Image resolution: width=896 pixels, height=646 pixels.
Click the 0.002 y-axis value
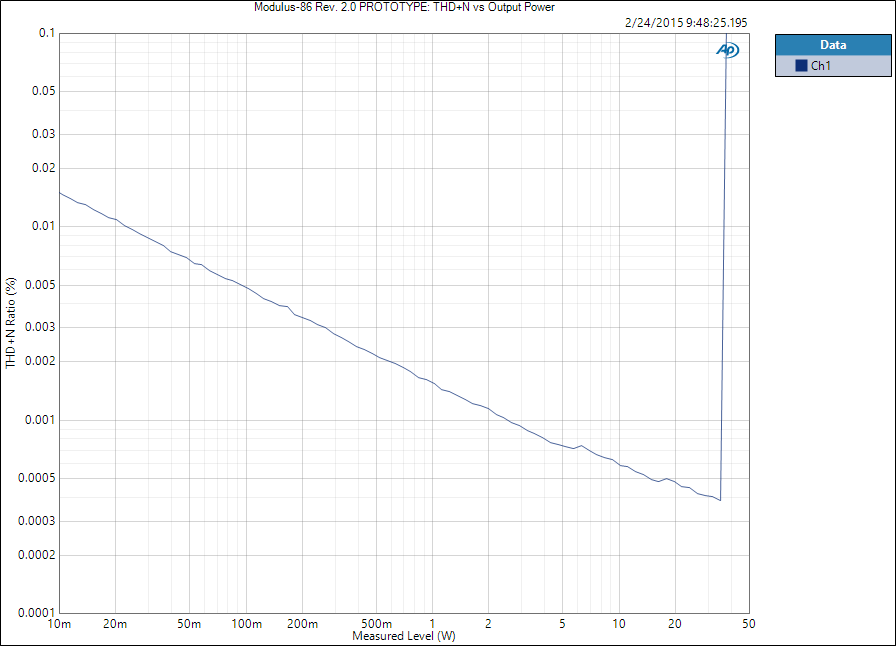pos(41,361)
